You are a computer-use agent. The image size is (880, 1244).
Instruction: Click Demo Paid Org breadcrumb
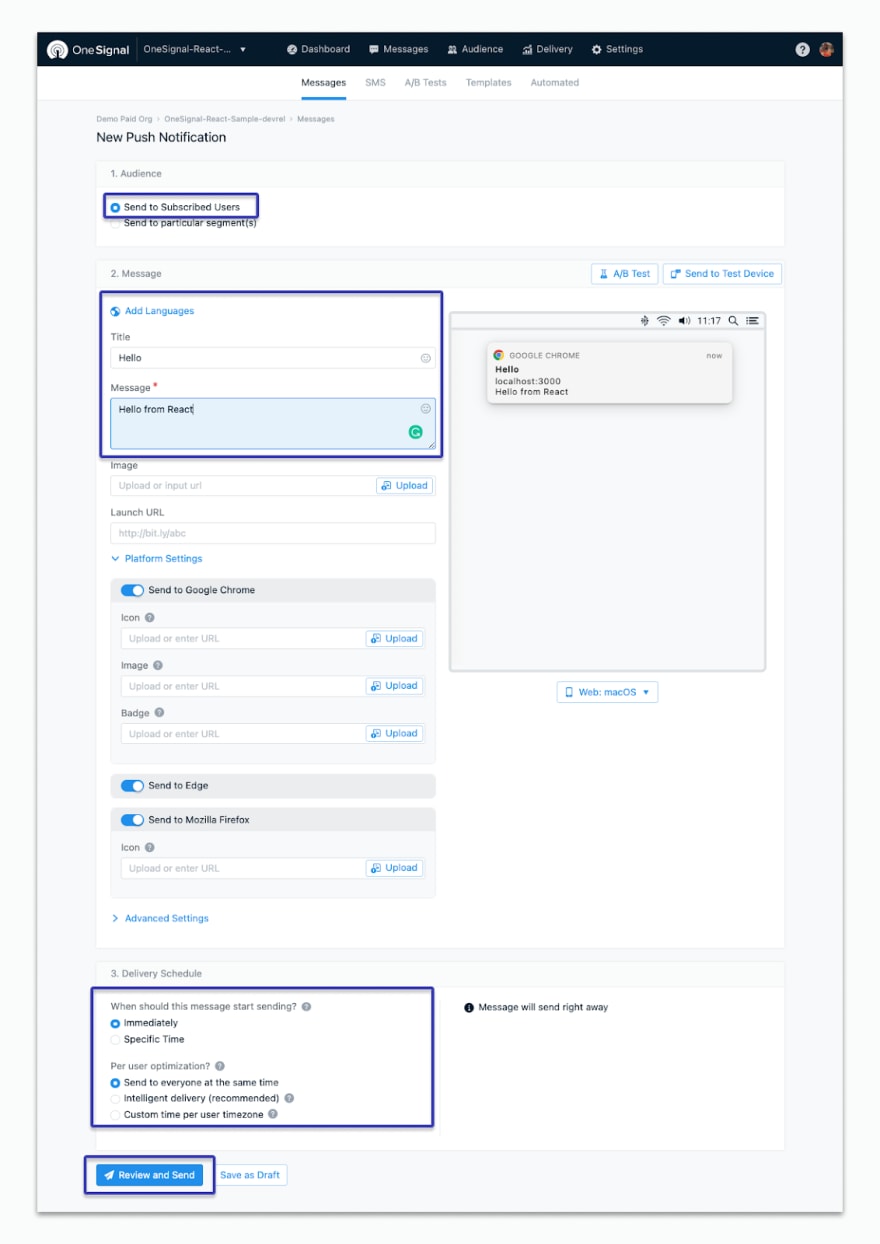tap(125, 119)
